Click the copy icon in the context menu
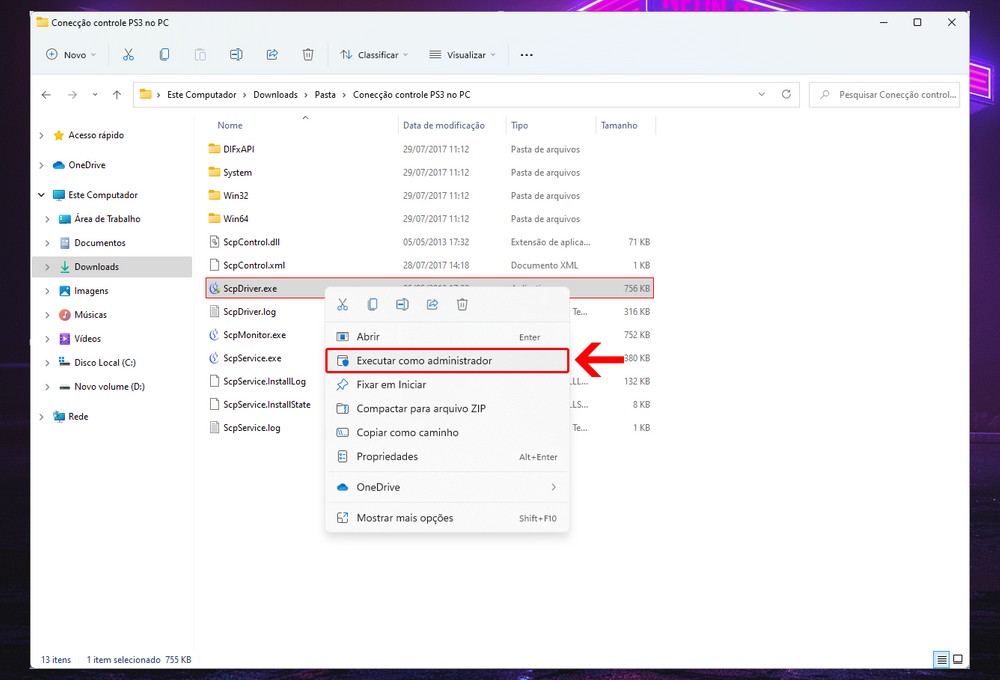 (372, 304)
